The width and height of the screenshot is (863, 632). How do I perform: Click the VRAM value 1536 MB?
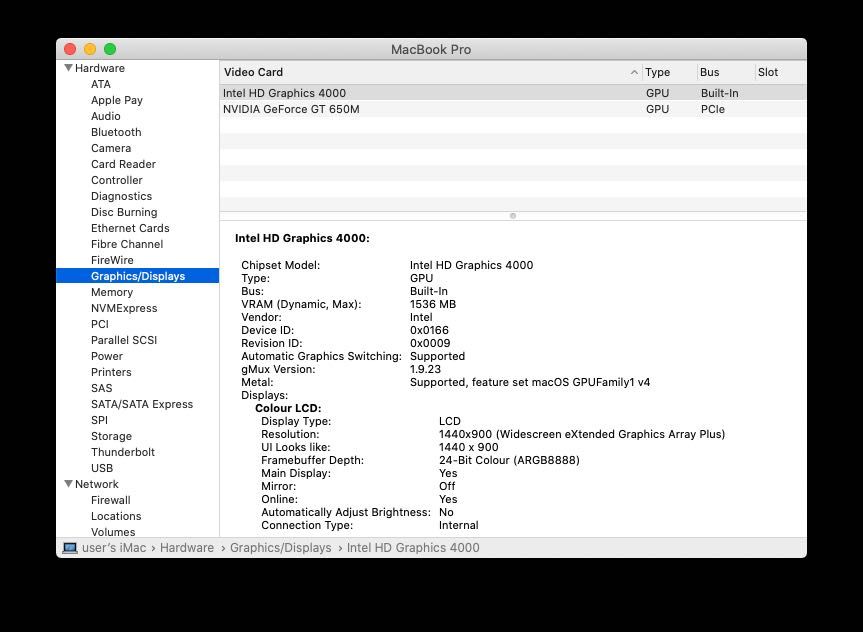[433, 304]
